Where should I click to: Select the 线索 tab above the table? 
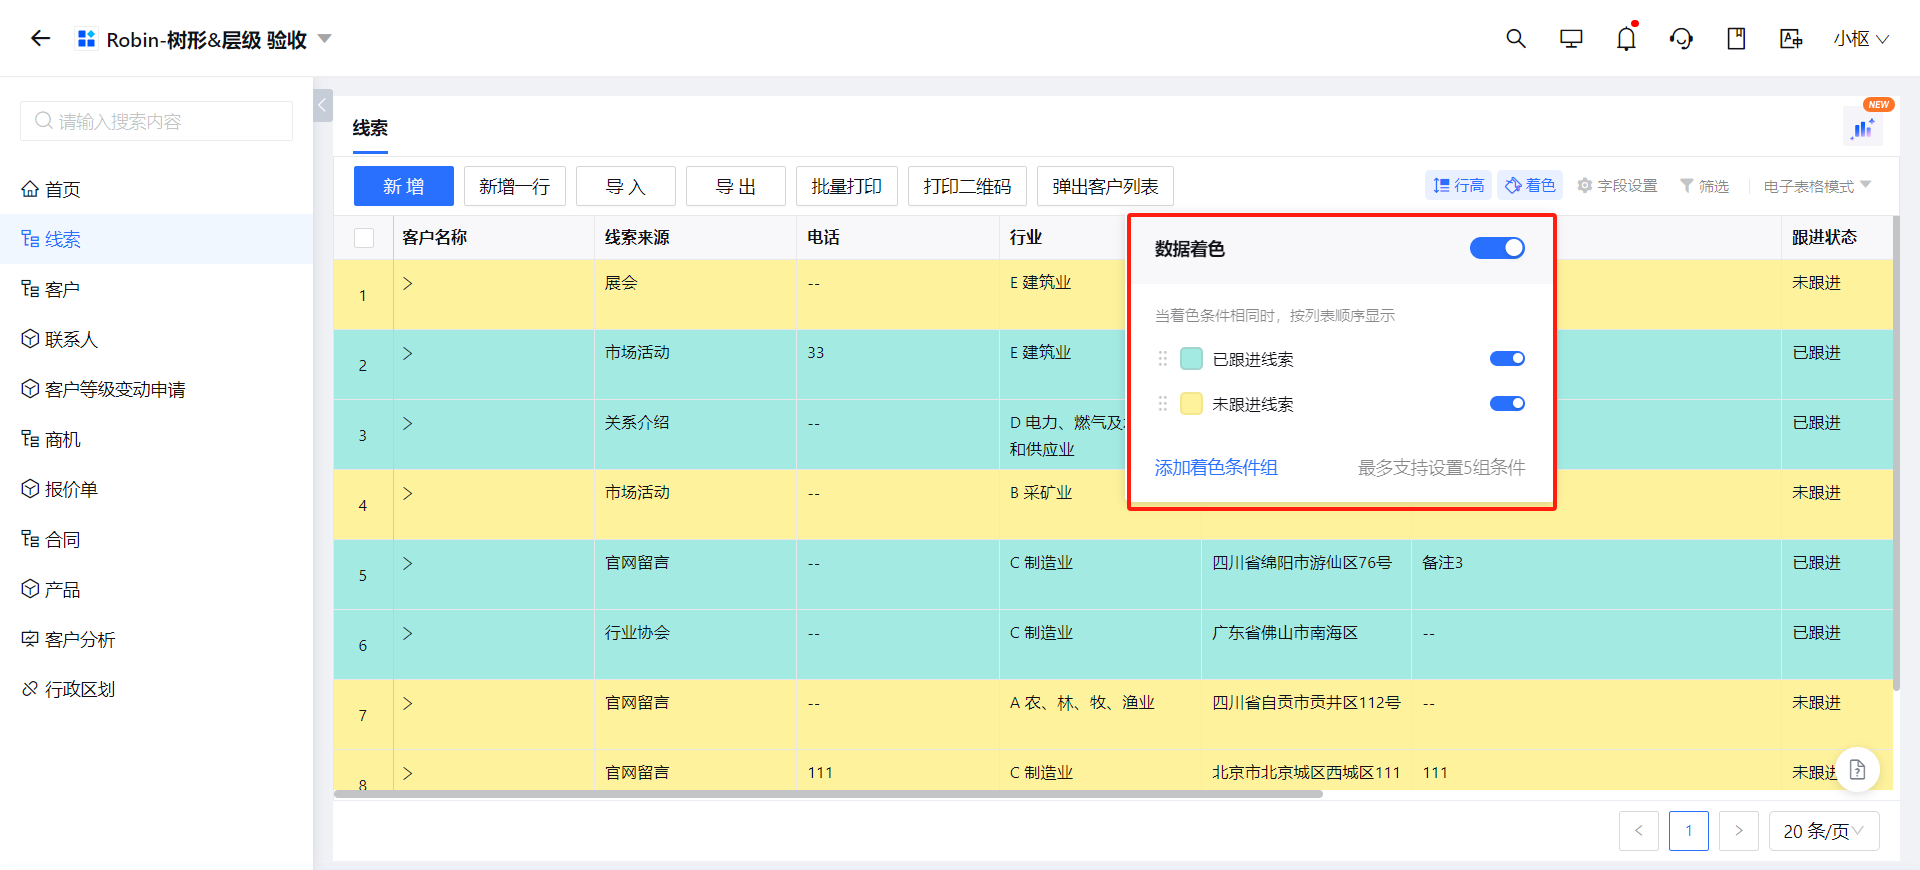(370, 128)
